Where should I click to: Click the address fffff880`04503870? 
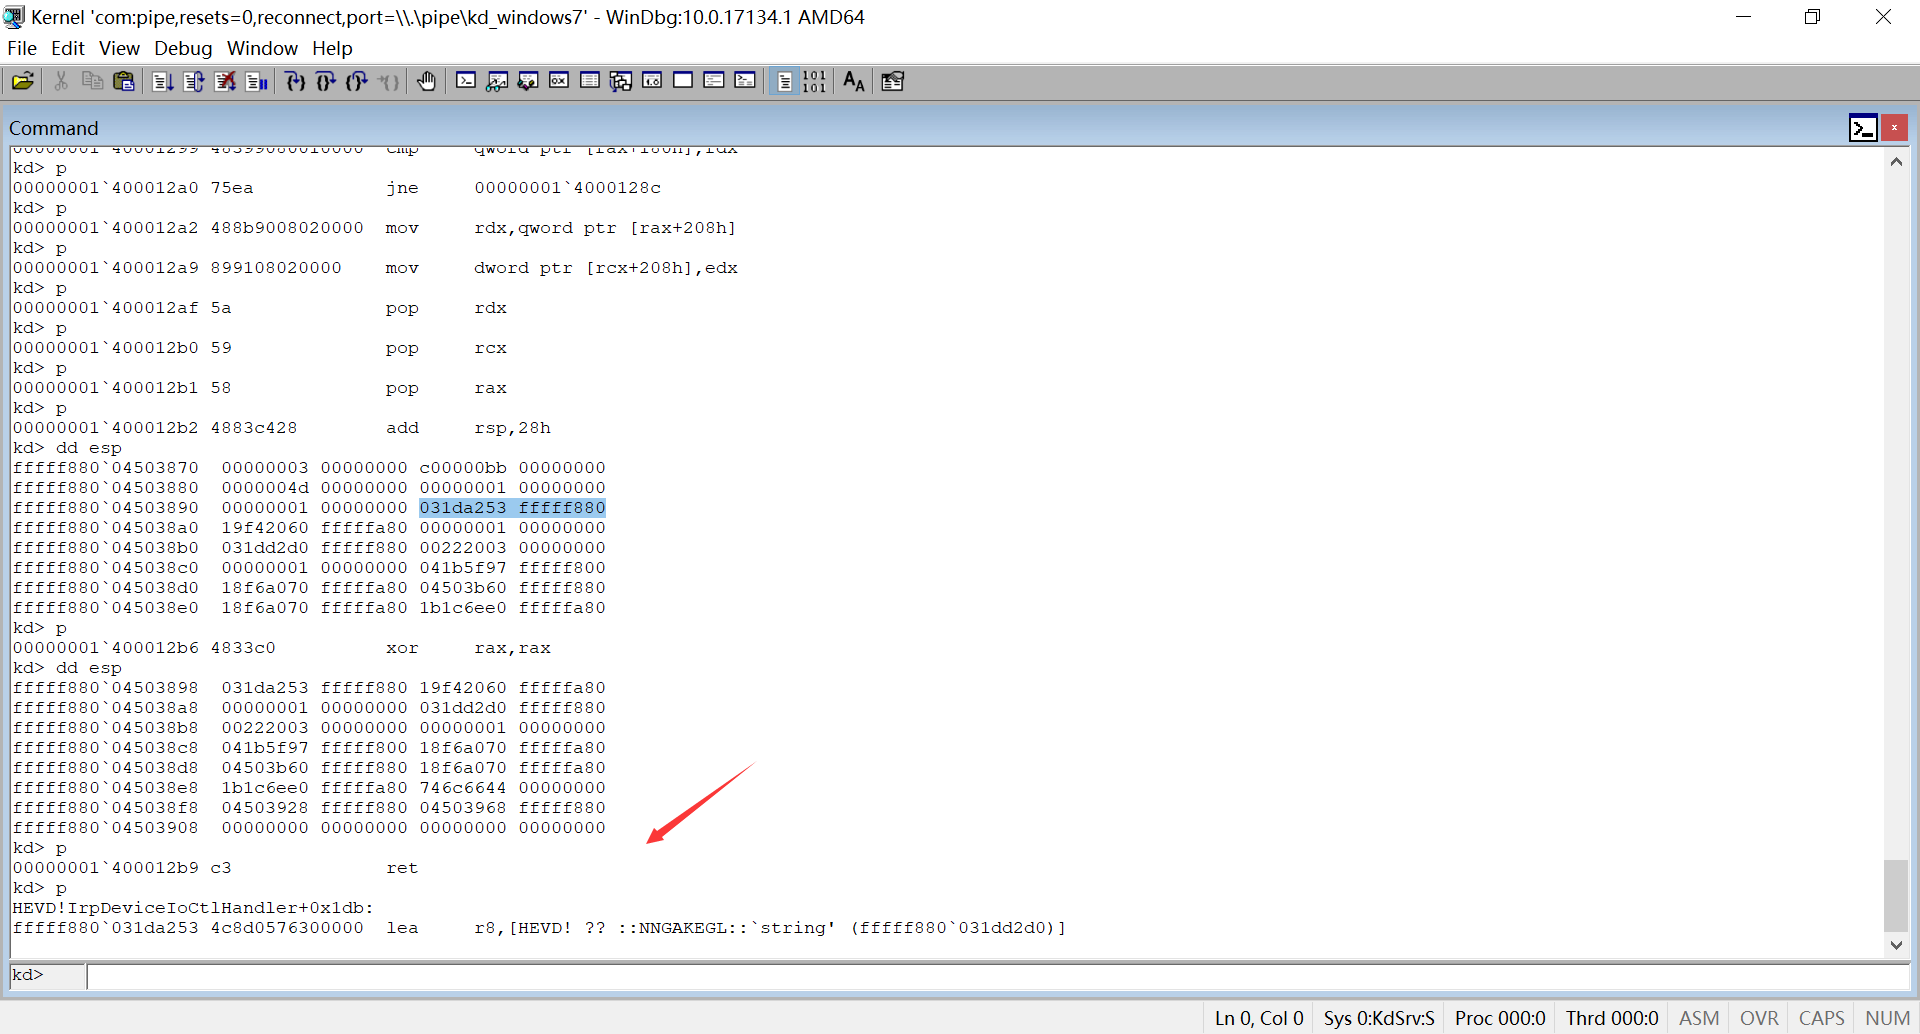point(105,468)
